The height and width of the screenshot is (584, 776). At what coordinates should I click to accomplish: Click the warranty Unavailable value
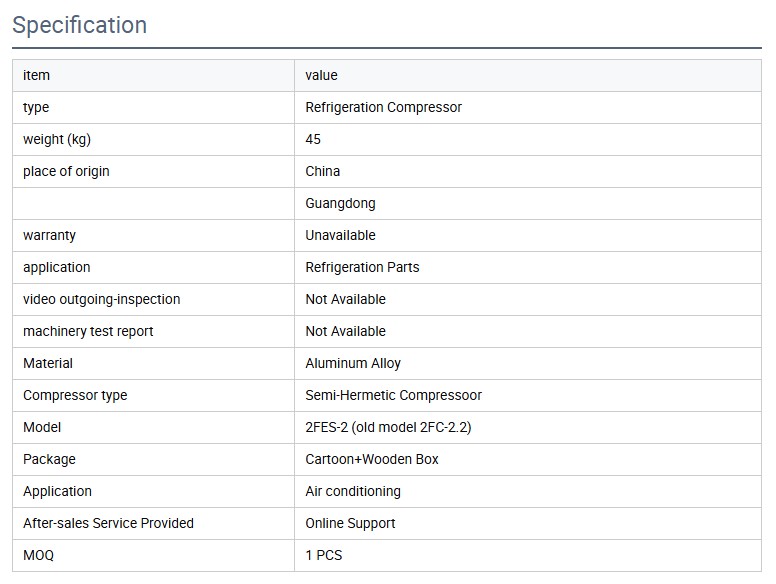tap(340, 235)
